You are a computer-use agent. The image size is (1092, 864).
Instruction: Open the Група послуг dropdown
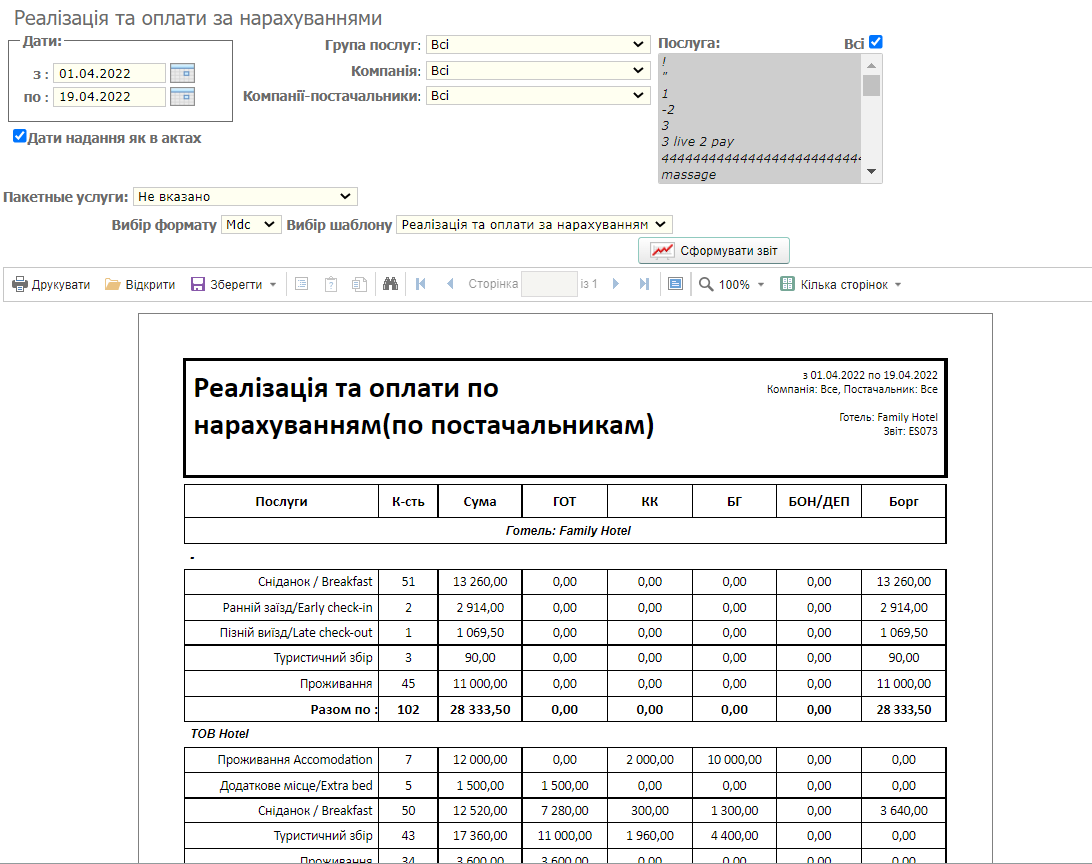[x=538, y=45]
